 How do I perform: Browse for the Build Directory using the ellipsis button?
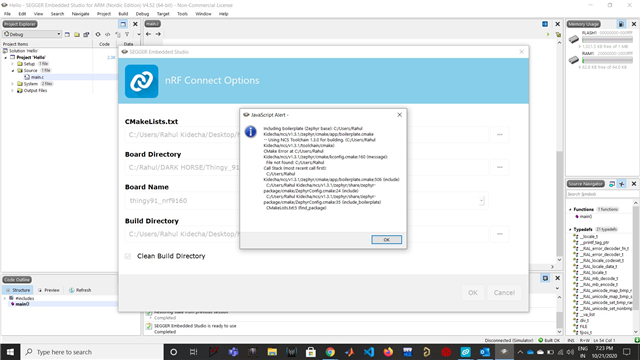point(500,234)
